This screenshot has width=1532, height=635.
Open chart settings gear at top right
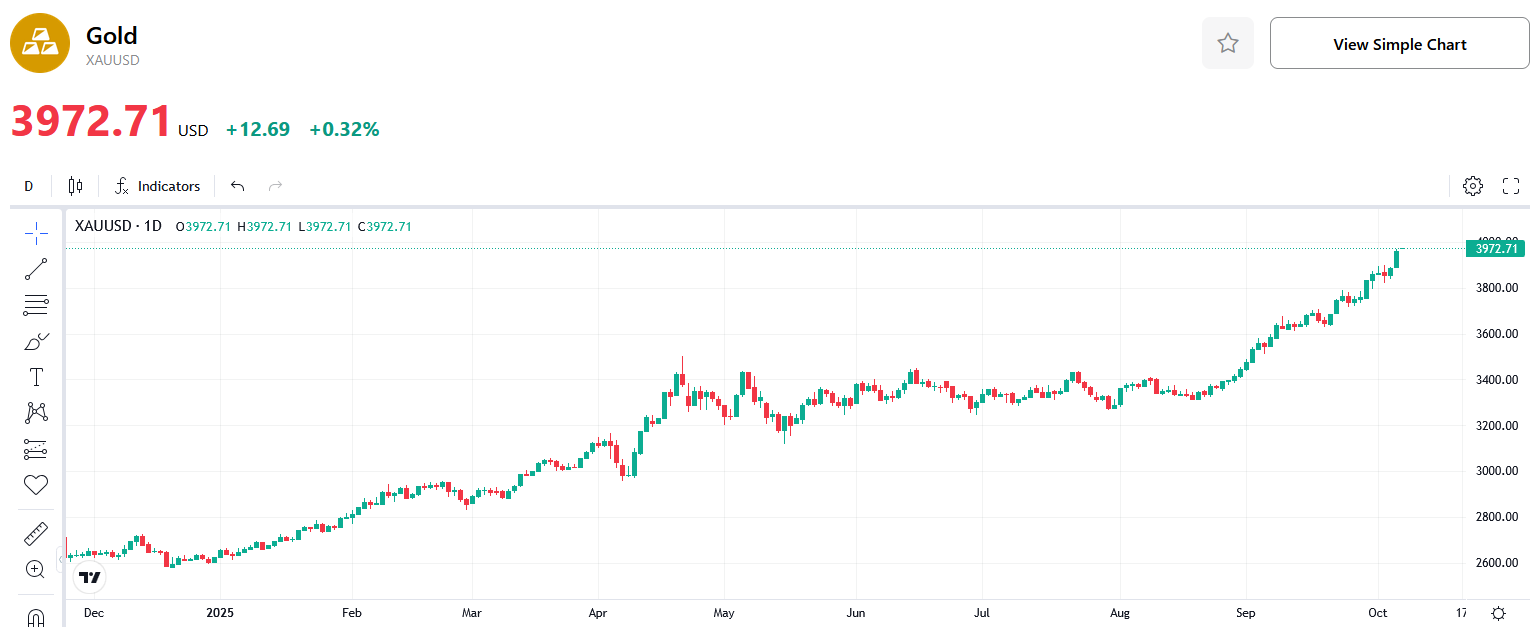pos(1472,186)
